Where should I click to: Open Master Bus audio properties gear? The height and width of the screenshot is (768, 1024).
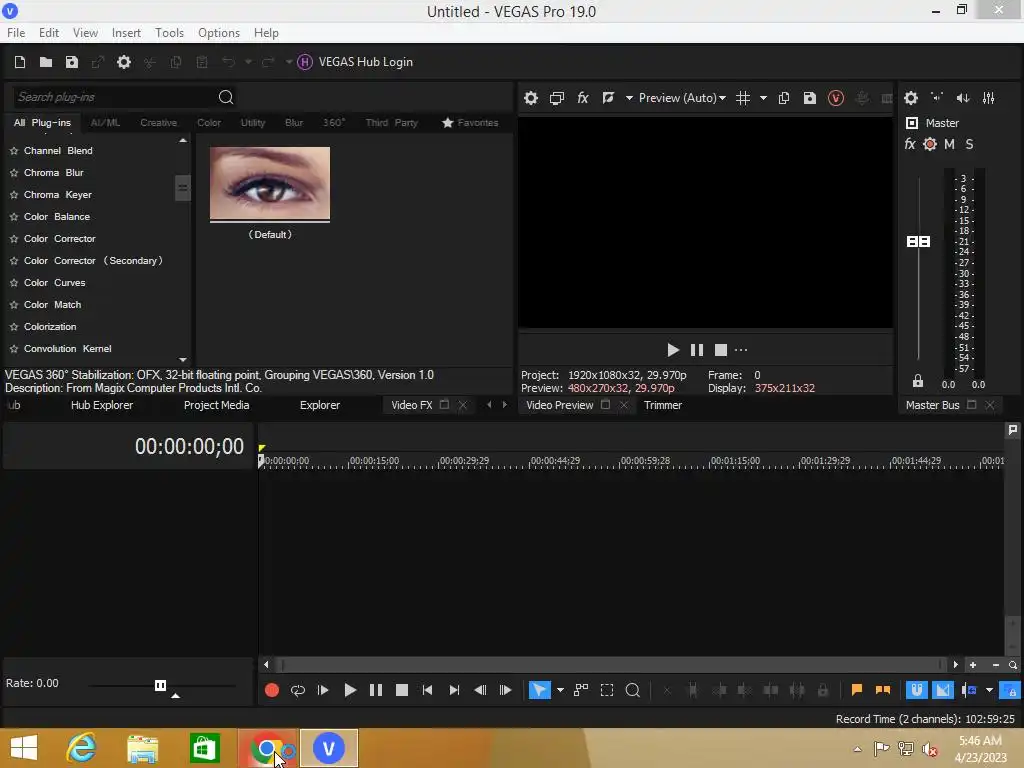pyautogui.click(x=911, y=98)
